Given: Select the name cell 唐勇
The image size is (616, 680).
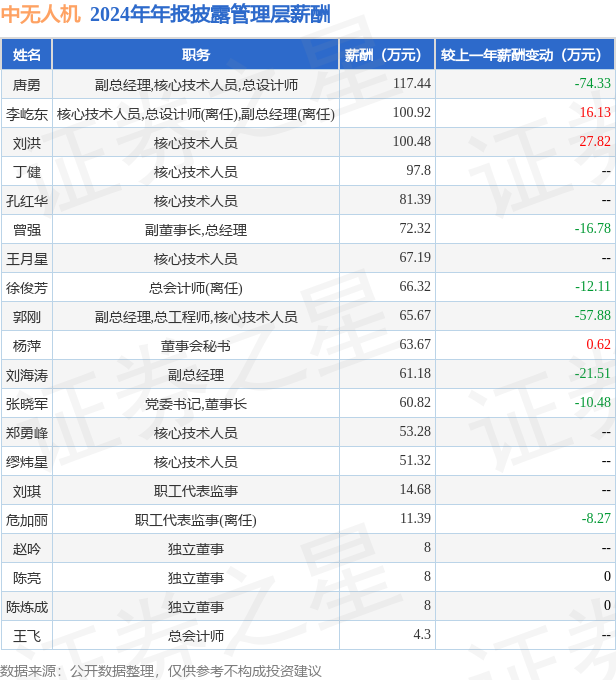Looking at the screenshot, I should tap(26, 85).
